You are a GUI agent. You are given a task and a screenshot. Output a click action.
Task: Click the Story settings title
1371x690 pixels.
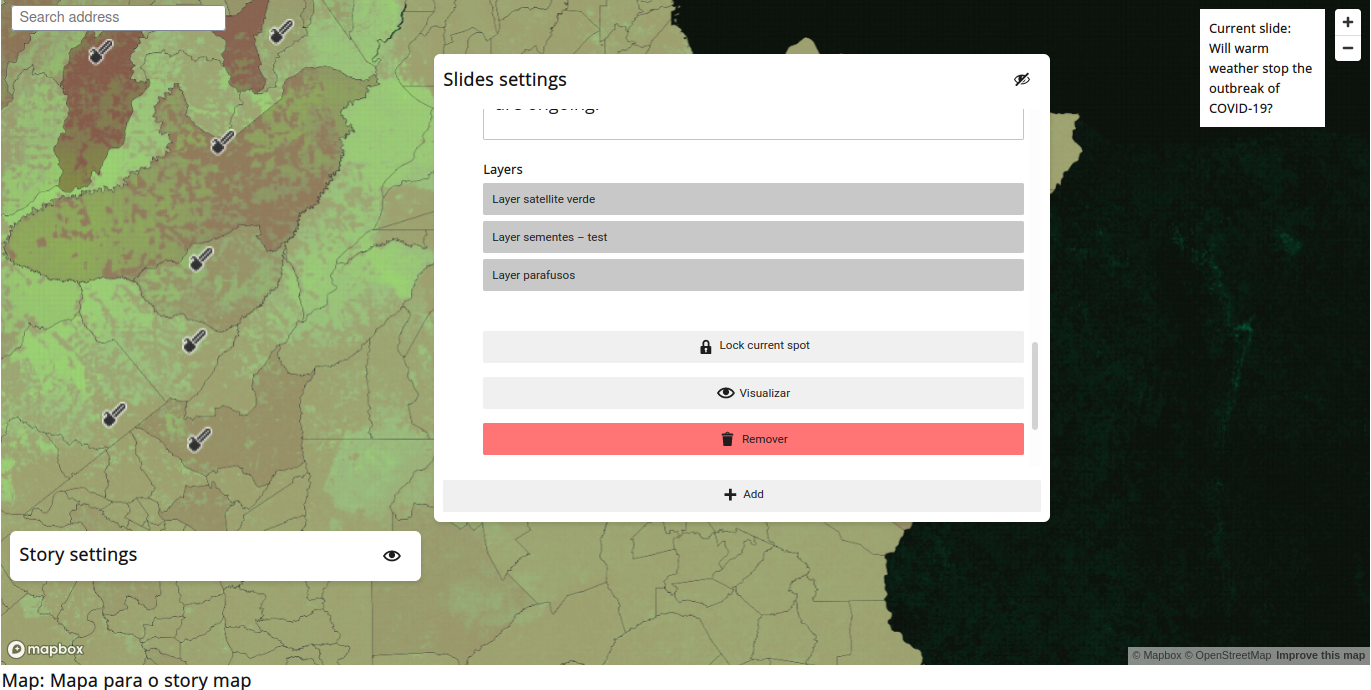click(78, 555)
